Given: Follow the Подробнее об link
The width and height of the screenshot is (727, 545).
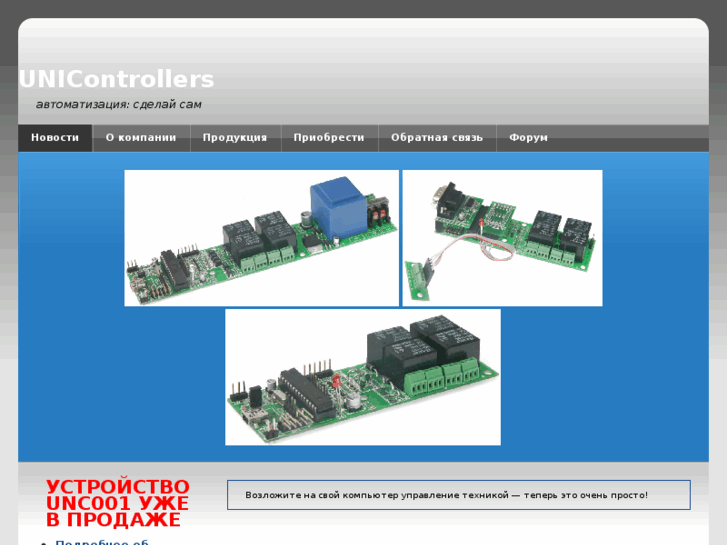Looking at the screenshot, I should coord(102,542).
